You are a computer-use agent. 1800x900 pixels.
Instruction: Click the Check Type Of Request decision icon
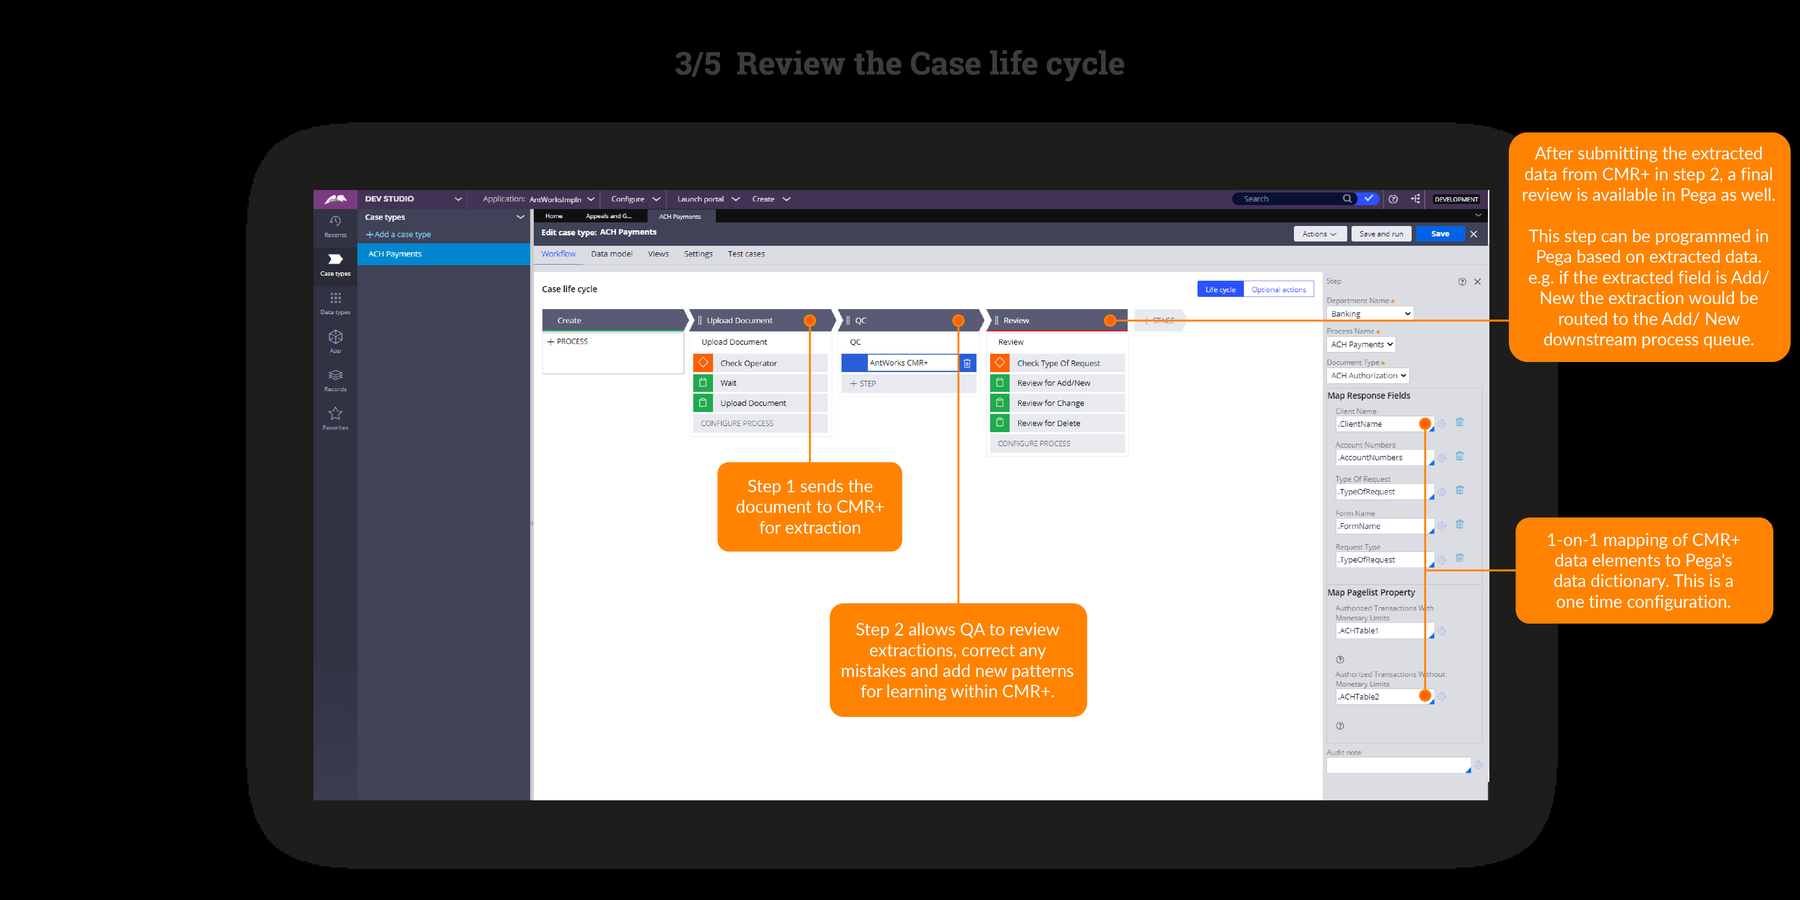click(999, 363)
